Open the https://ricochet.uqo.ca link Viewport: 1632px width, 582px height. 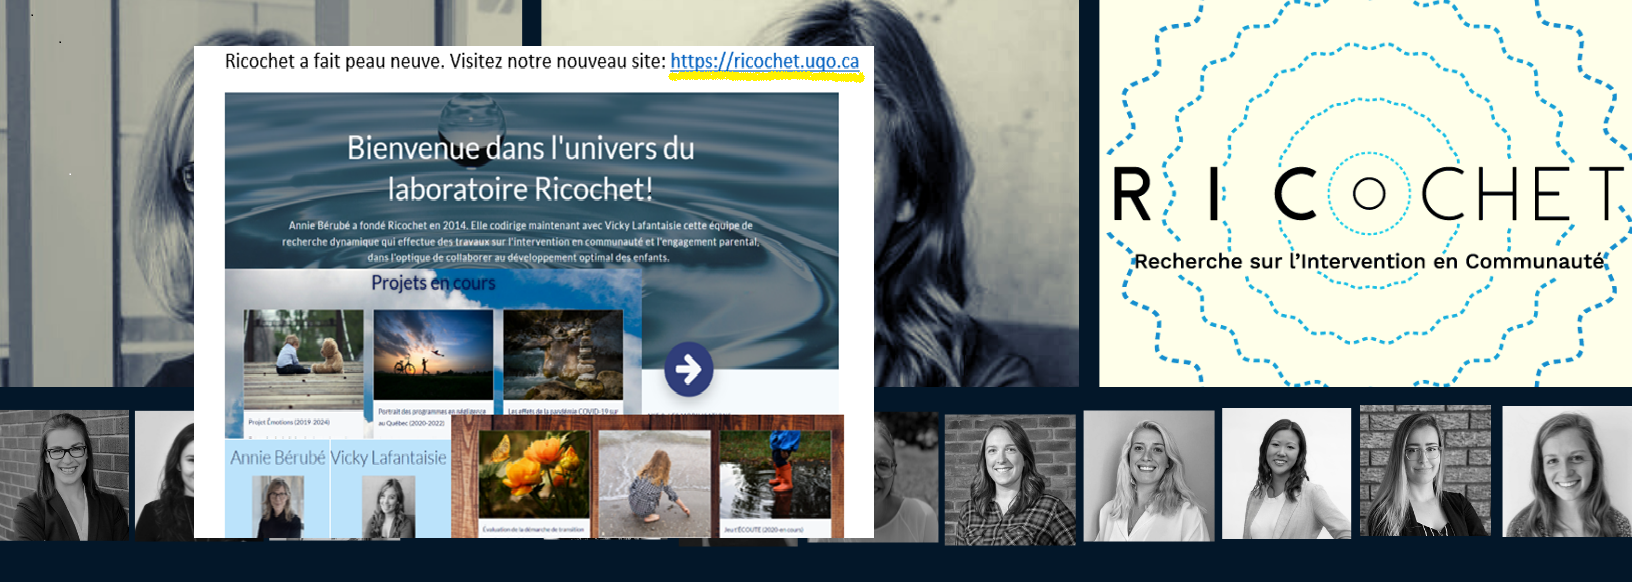click(764, 61)
